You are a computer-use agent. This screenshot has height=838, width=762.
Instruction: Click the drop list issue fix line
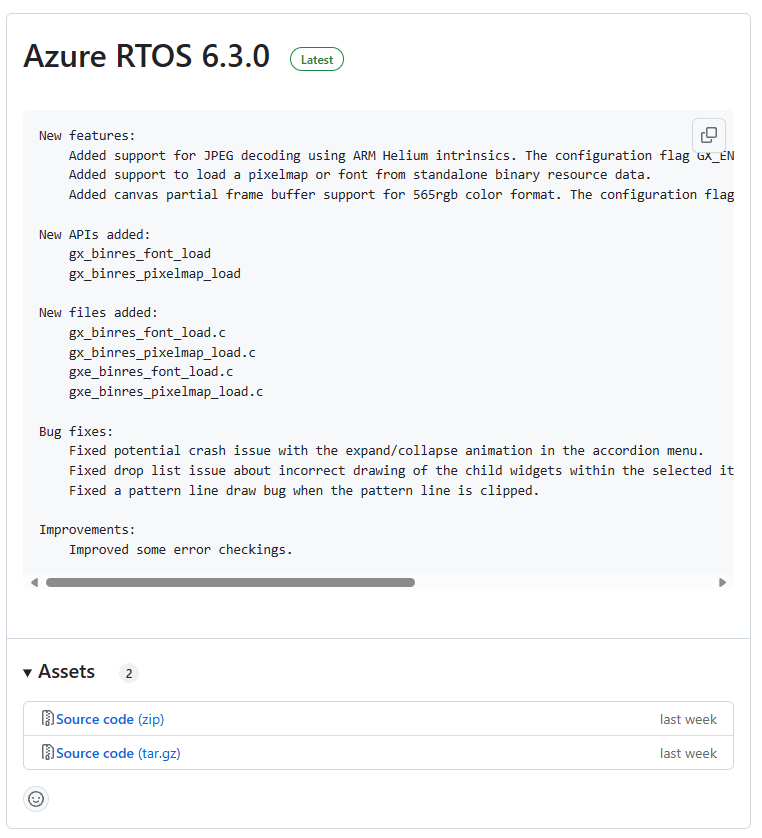[401, 471]
